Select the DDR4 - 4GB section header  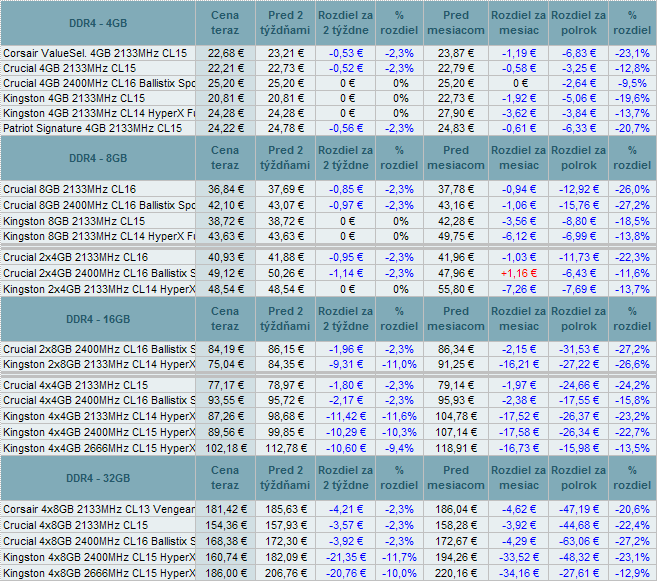[98, 23]
